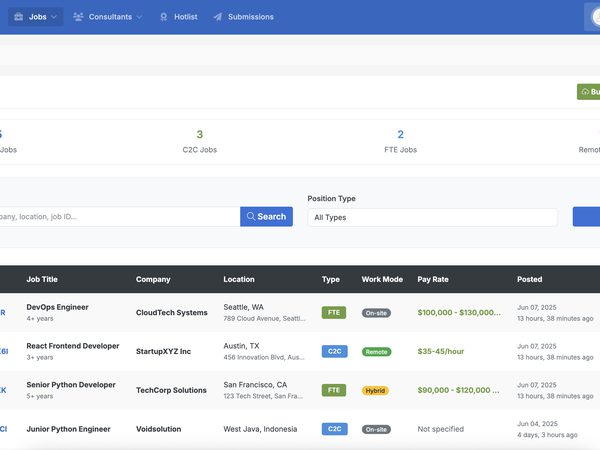This screenshot has width=600, height=450.
Task: Click the Type column header
Action: 331,279
